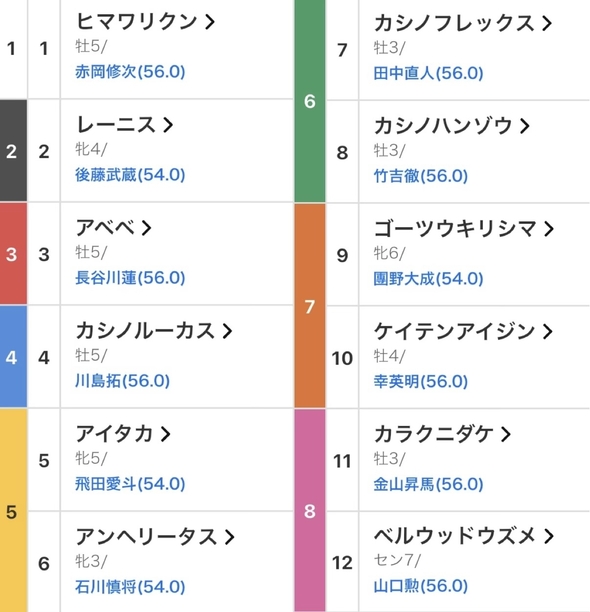Click chevron arrow after アベベ
The image size is (590, 612).
146,228
